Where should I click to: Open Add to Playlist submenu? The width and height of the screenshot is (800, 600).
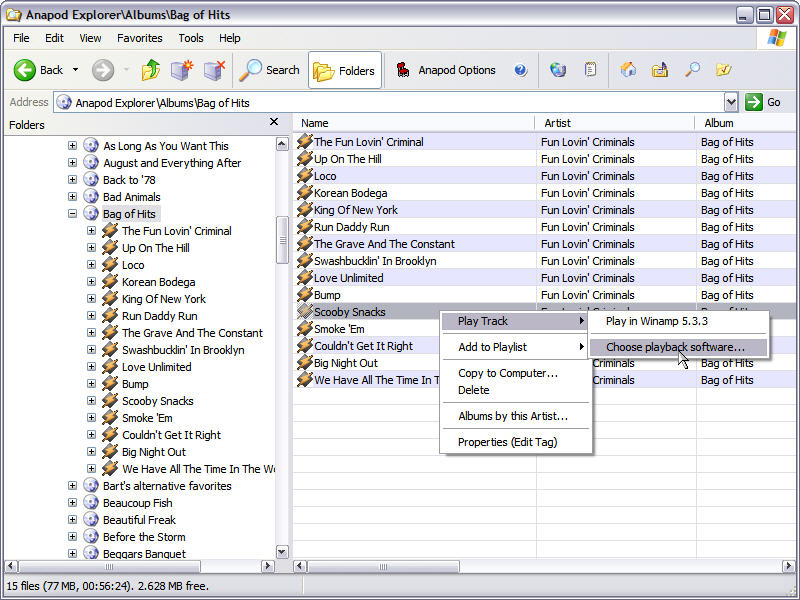coord(516,347)
